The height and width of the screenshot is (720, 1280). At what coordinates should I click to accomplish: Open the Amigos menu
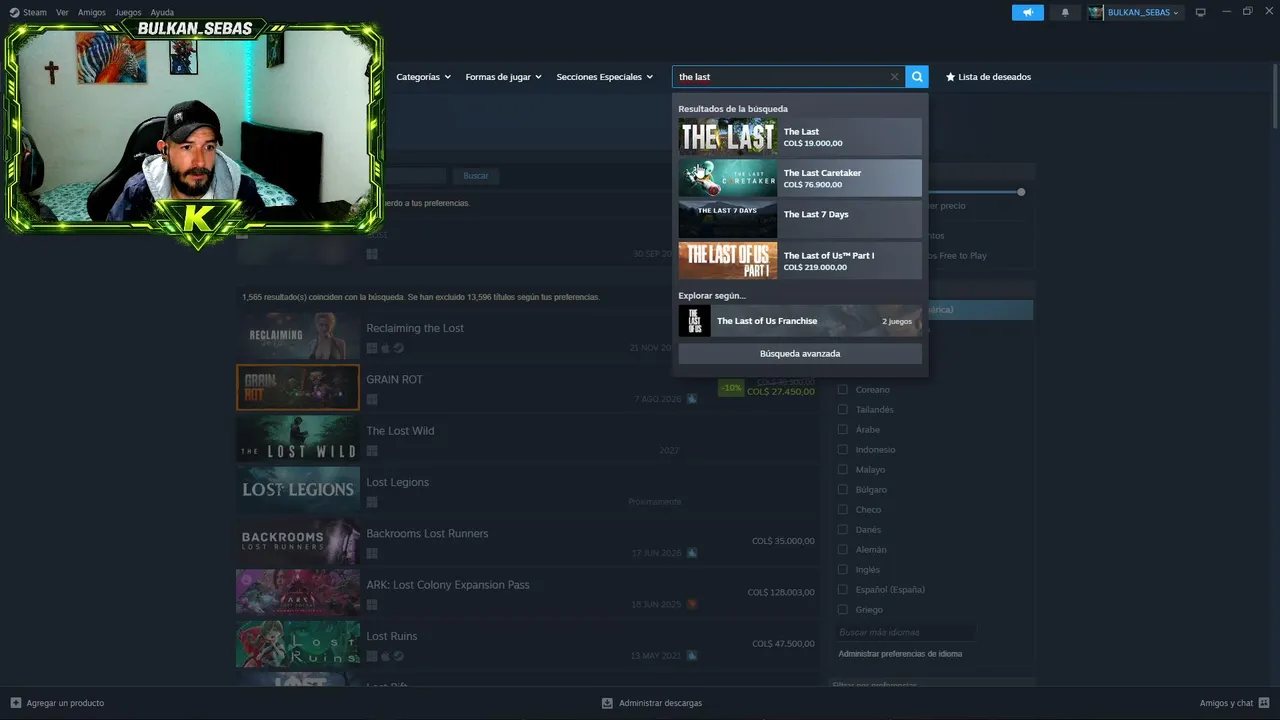tap(92, 12)
